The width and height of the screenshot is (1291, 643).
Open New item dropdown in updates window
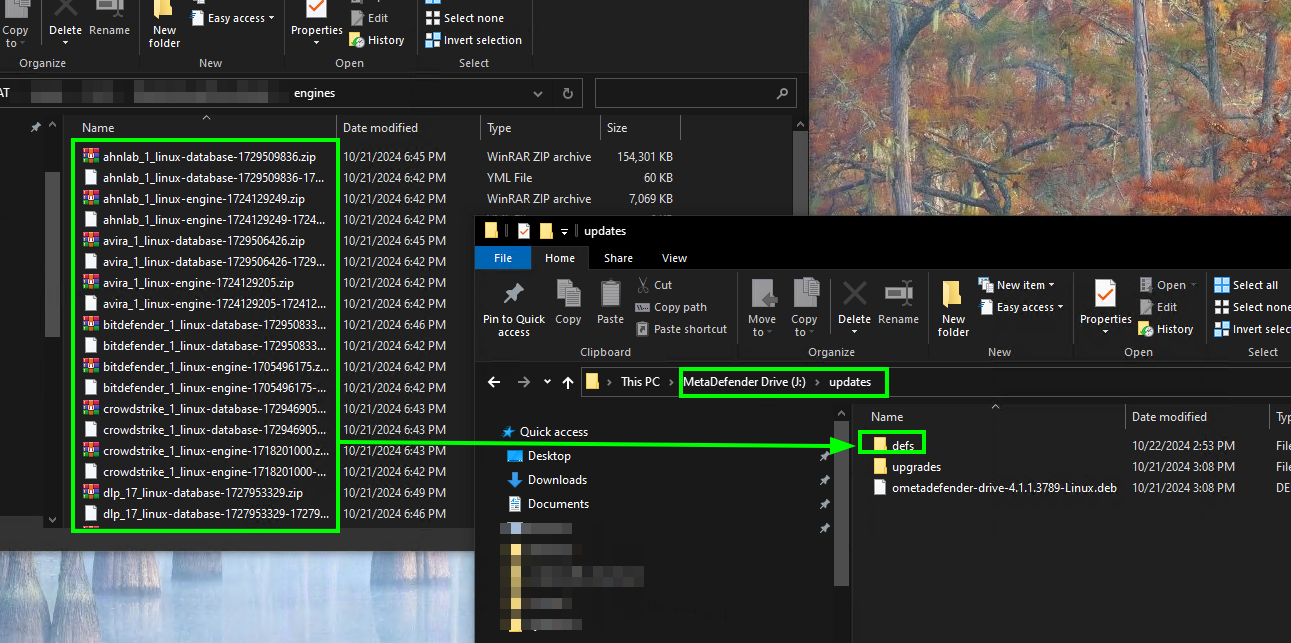tap(1016, 285)
